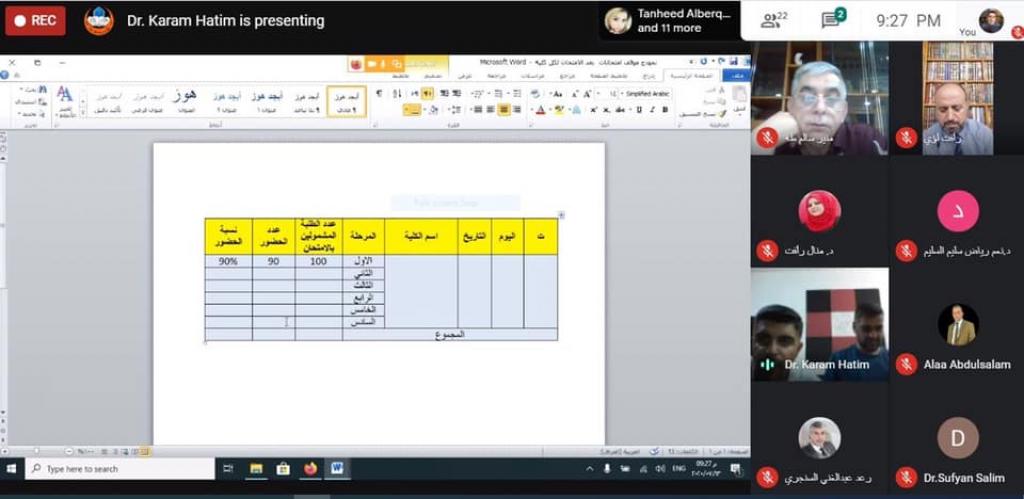Open File Explorer from the taskbar
Viewport: 1024px width, 499px height.
257,468
